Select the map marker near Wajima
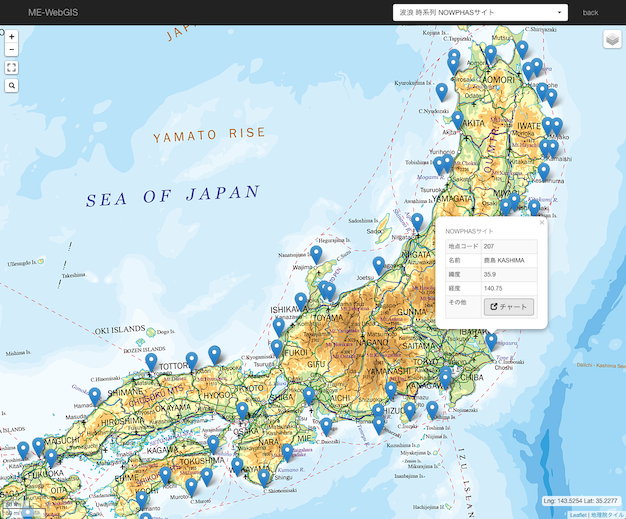 coord(316,255)
